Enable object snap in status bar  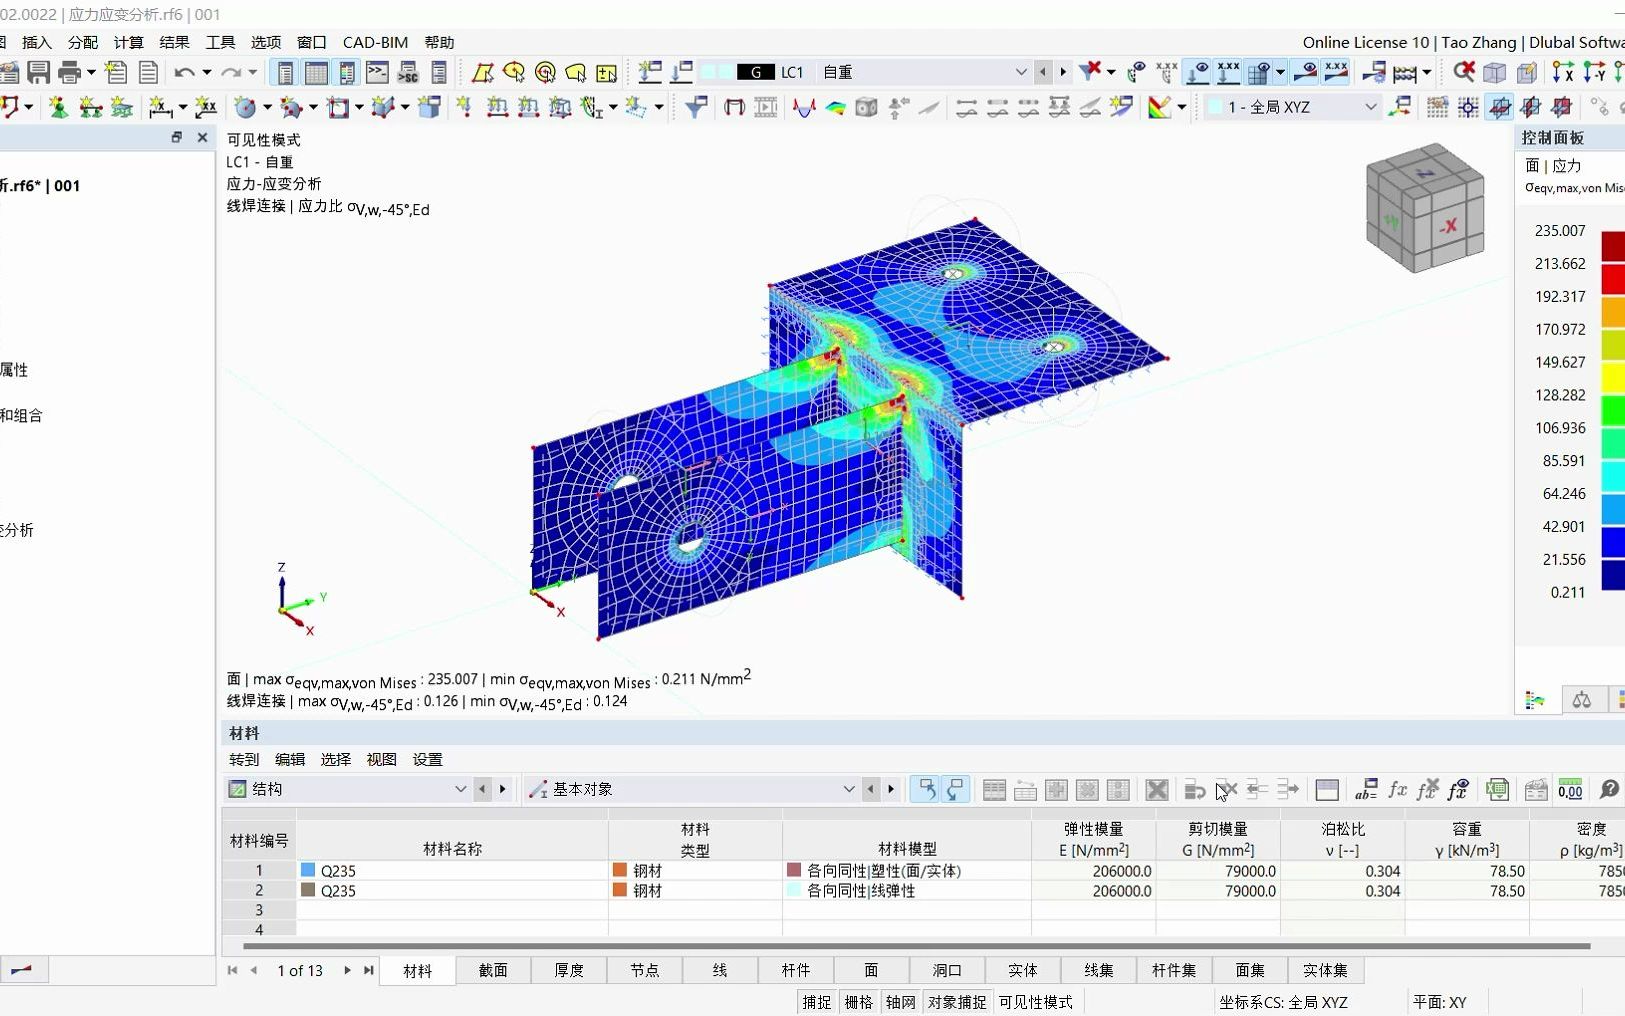point(958,1001)
